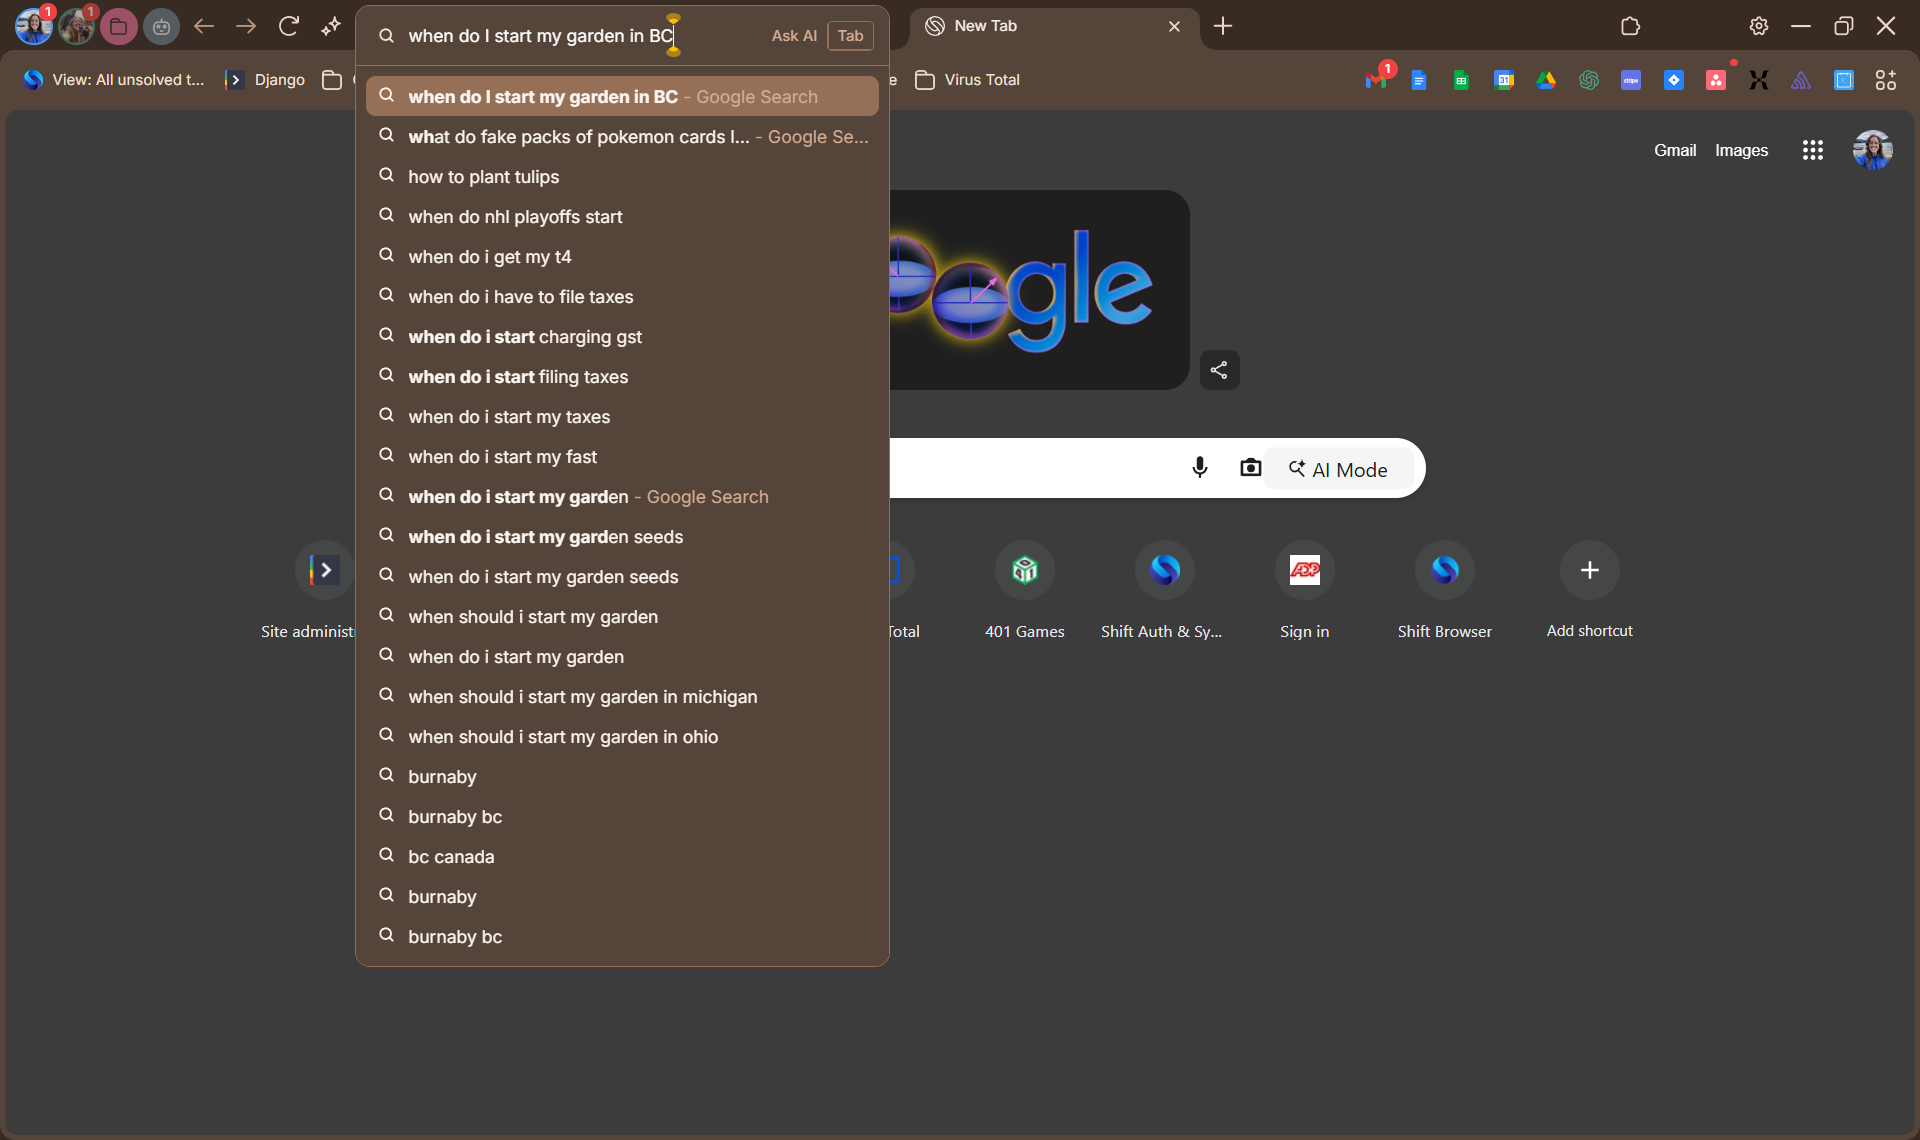Open the Virus Total bookmark folder
The width and height of the screenshot is (1920, 1140).
coord(967,80)
